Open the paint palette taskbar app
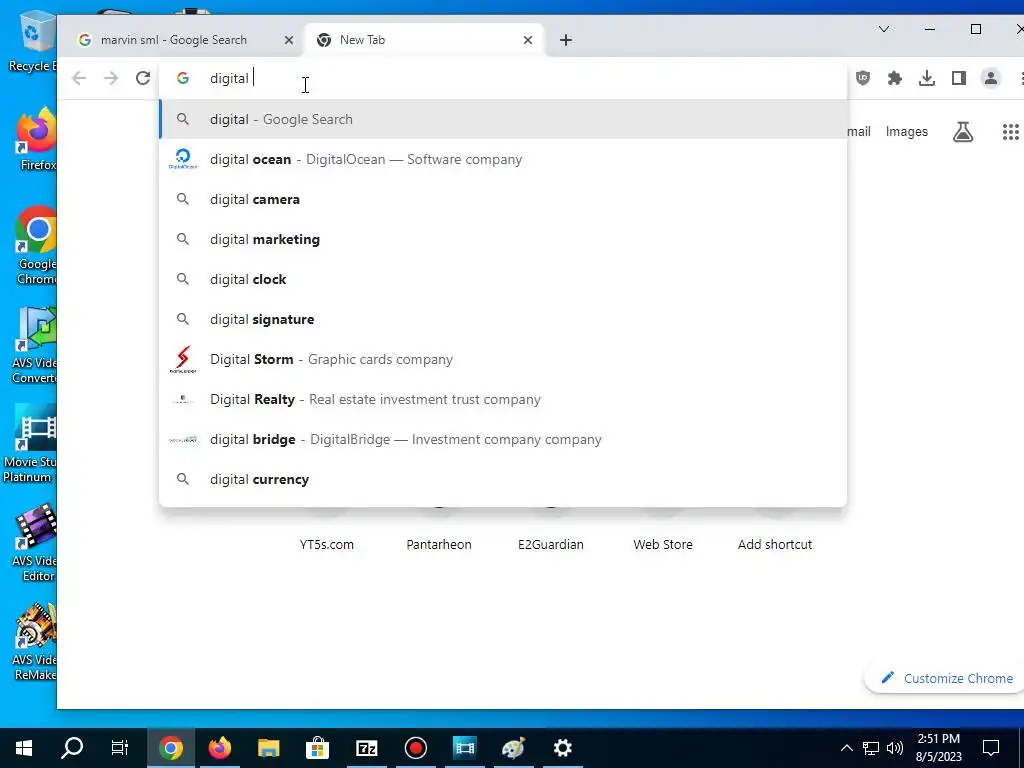This screenshot has height=768, width=1024. tap(513, 747)
